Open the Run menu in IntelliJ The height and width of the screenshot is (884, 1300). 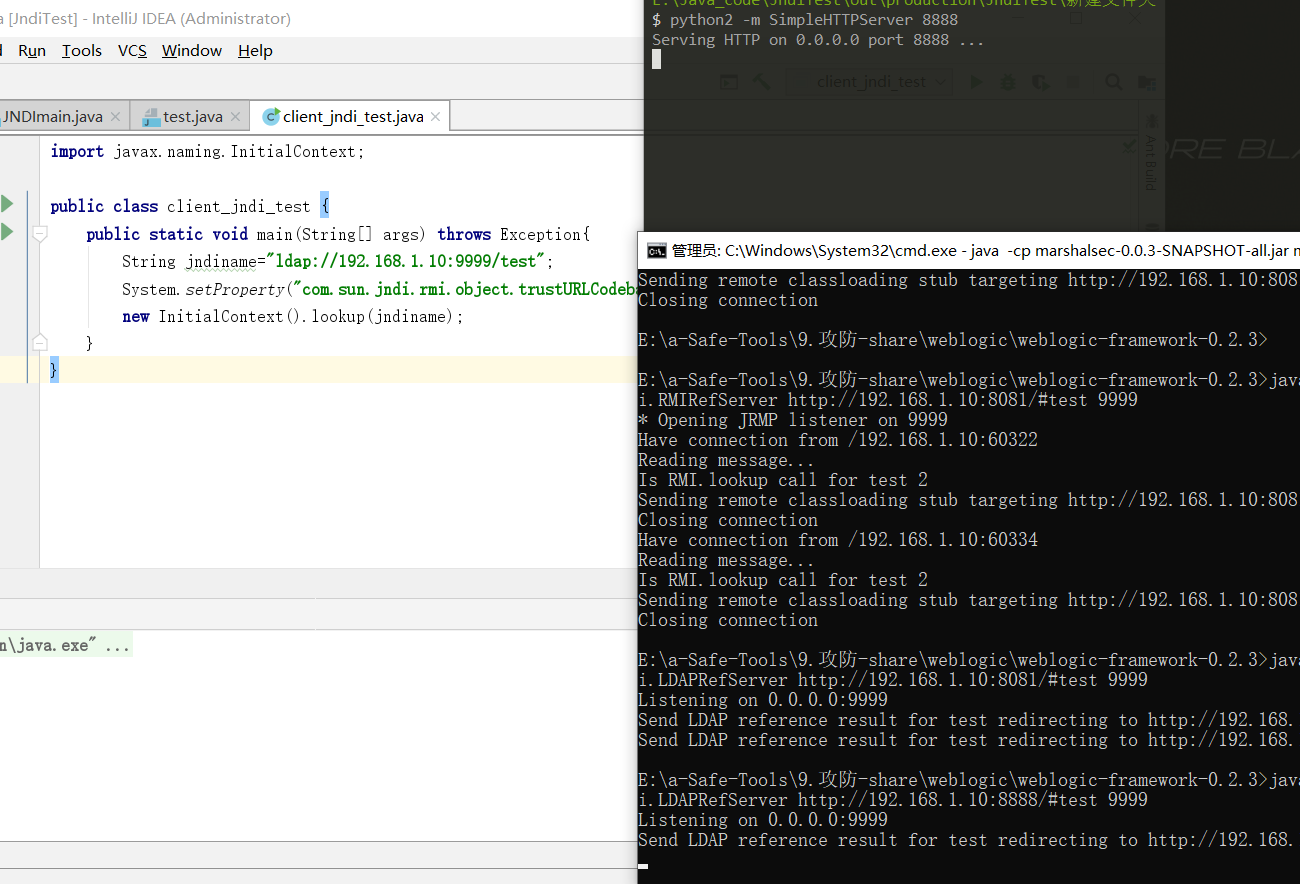tap(32, 51)
